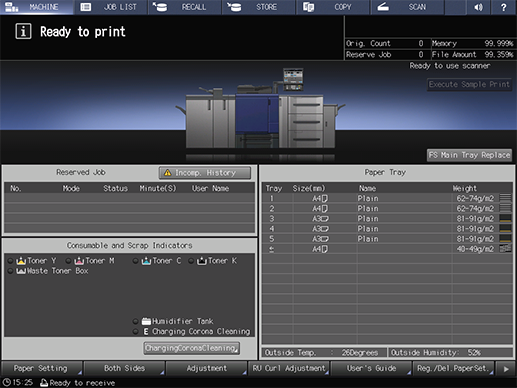Click the bypass tray icon
The width and height of the screenshot is (517, 388).
pos(272,249)
